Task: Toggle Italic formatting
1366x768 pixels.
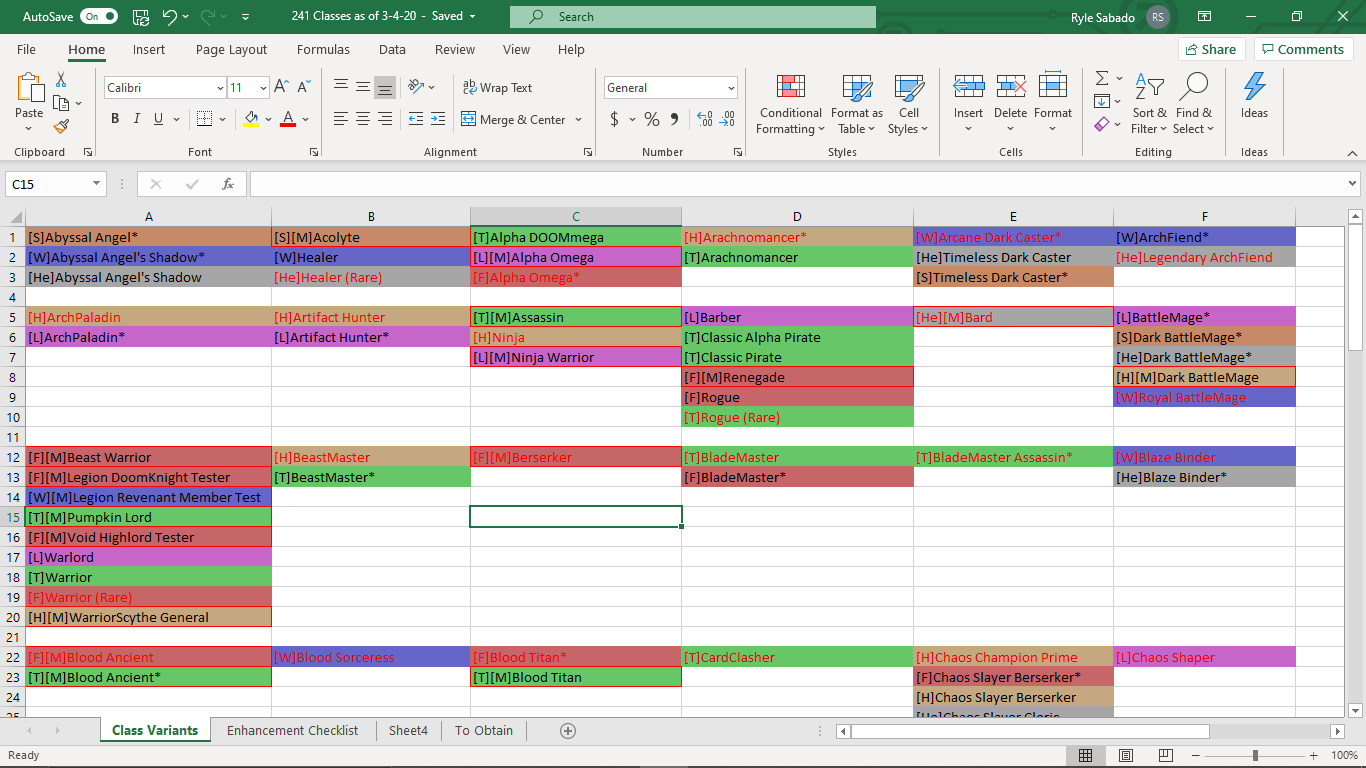Action: [137, 119]
